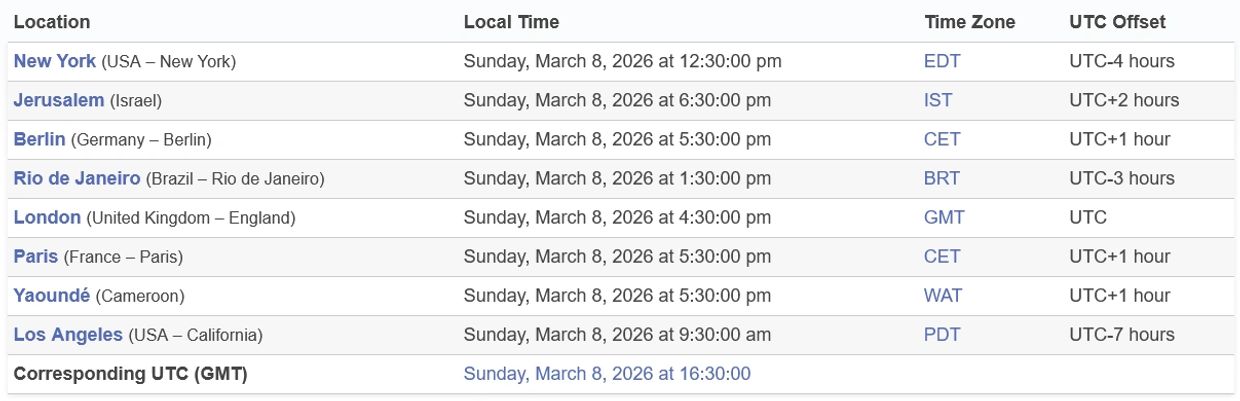This screenshot has height=401, width=1240.
Task: Select the Los Angeles link
Action: [68, 334]
